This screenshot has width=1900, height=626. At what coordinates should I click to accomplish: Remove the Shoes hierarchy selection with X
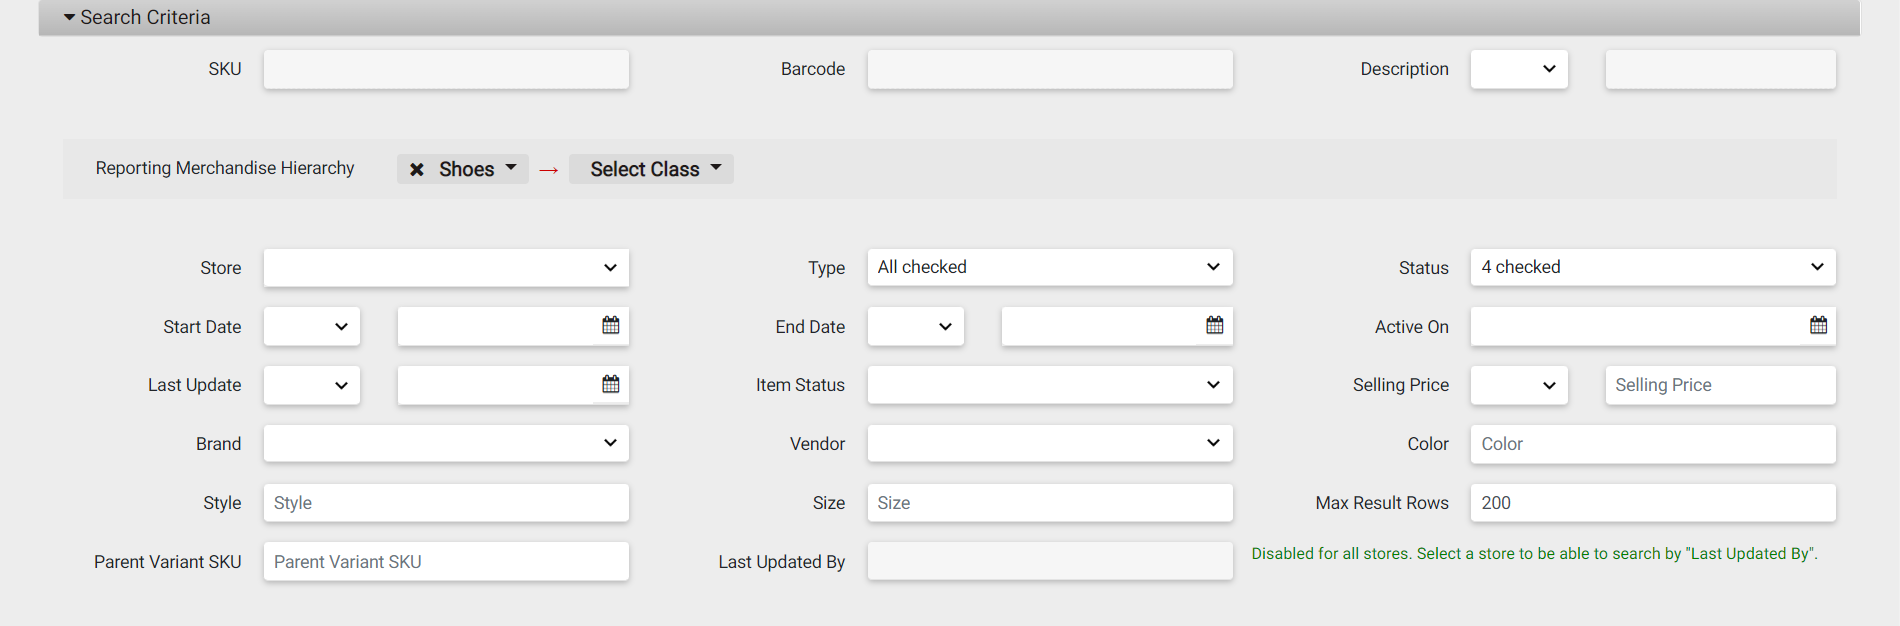[x=417, y=170]
